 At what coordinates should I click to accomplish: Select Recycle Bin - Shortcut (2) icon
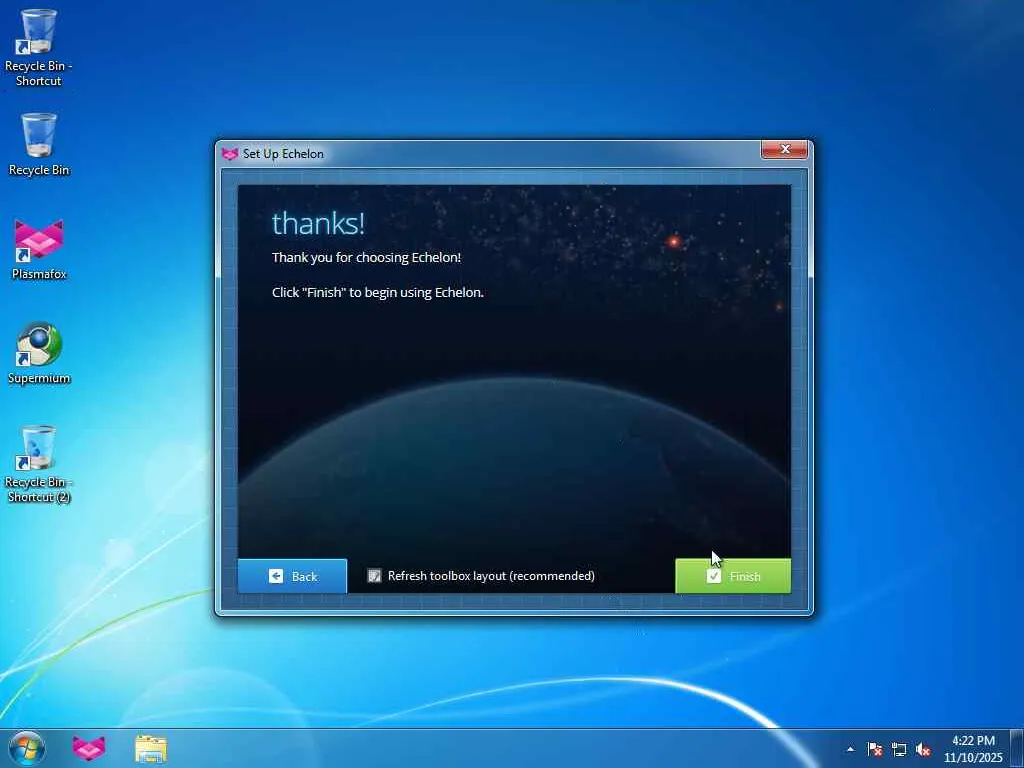(39, 464)
